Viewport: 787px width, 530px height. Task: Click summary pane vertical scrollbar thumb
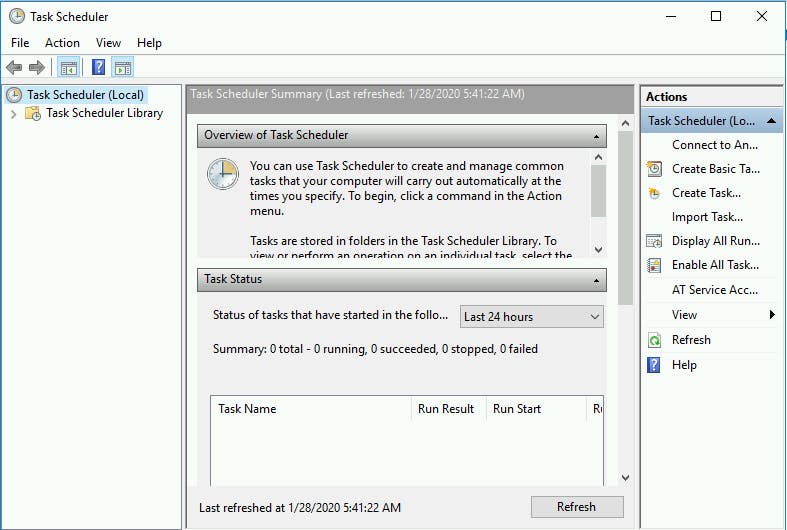click(625, 218)
